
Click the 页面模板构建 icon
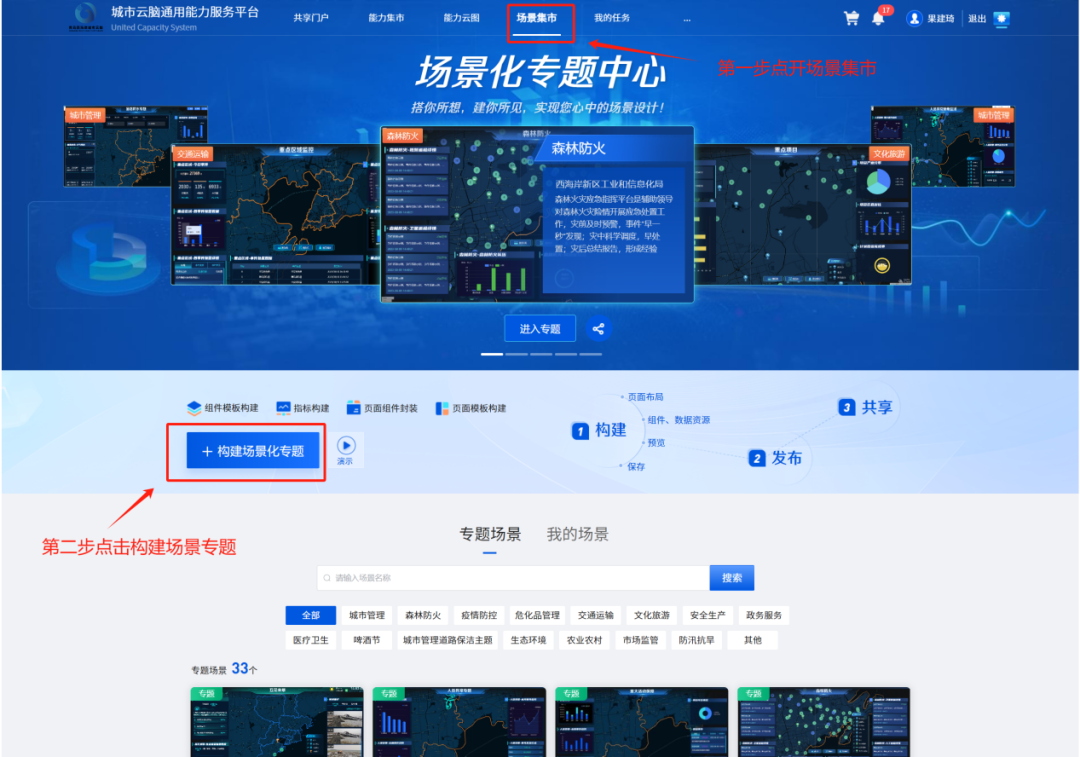(441, 407)
